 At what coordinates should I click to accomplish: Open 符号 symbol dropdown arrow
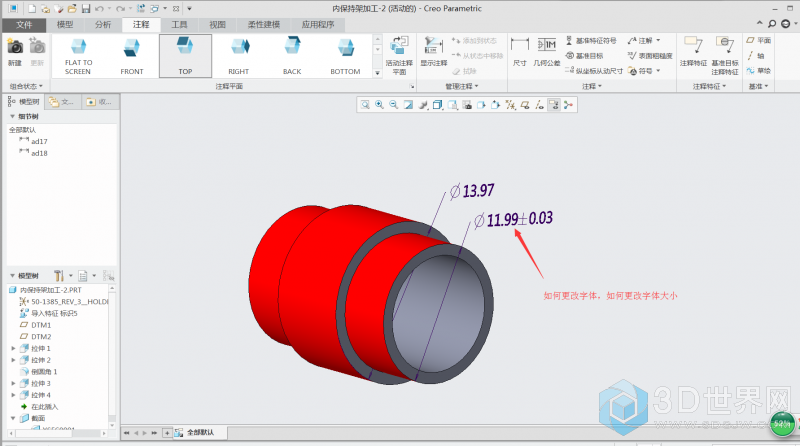click(x=658, y=71)
